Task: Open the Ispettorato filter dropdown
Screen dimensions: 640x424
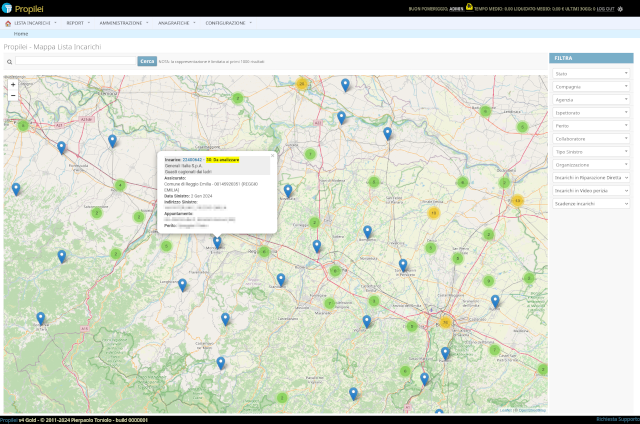Action: click(591, 113)
